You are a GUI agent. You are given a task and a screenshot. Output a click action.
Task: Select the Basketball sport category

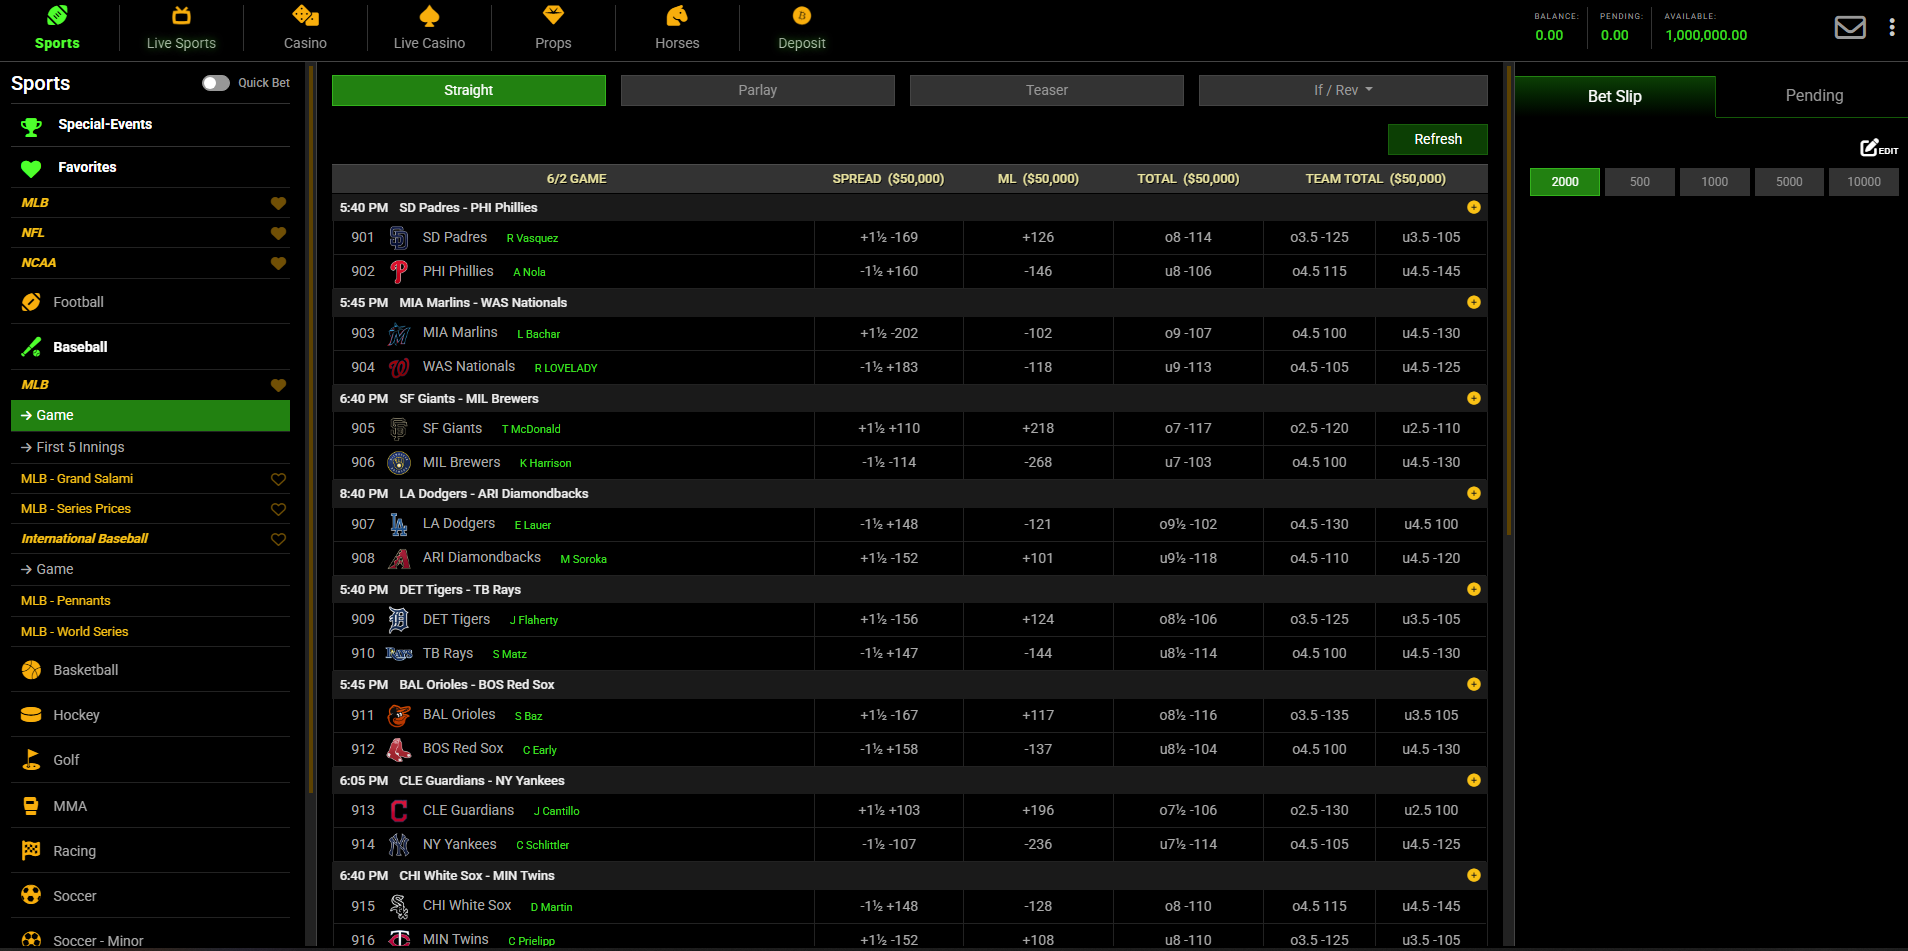150,670
